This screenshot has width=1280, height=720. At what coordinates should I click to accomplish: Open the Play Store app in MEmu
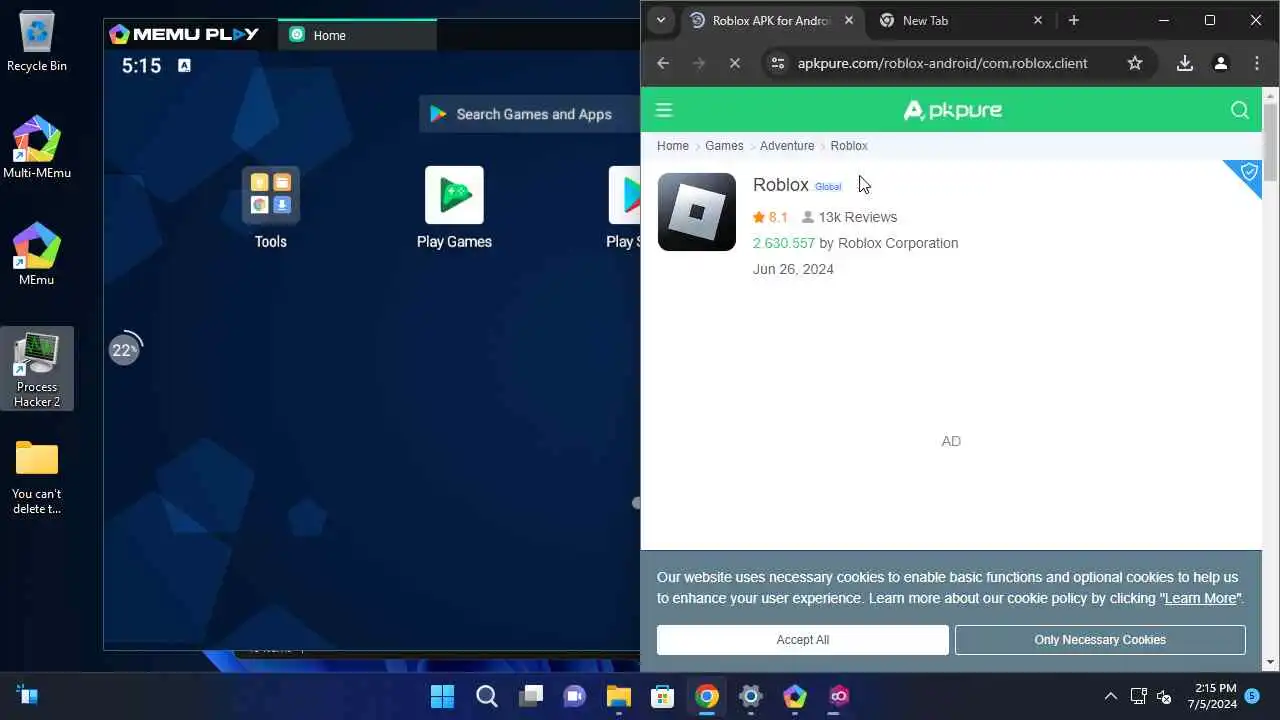coord(624,208)
